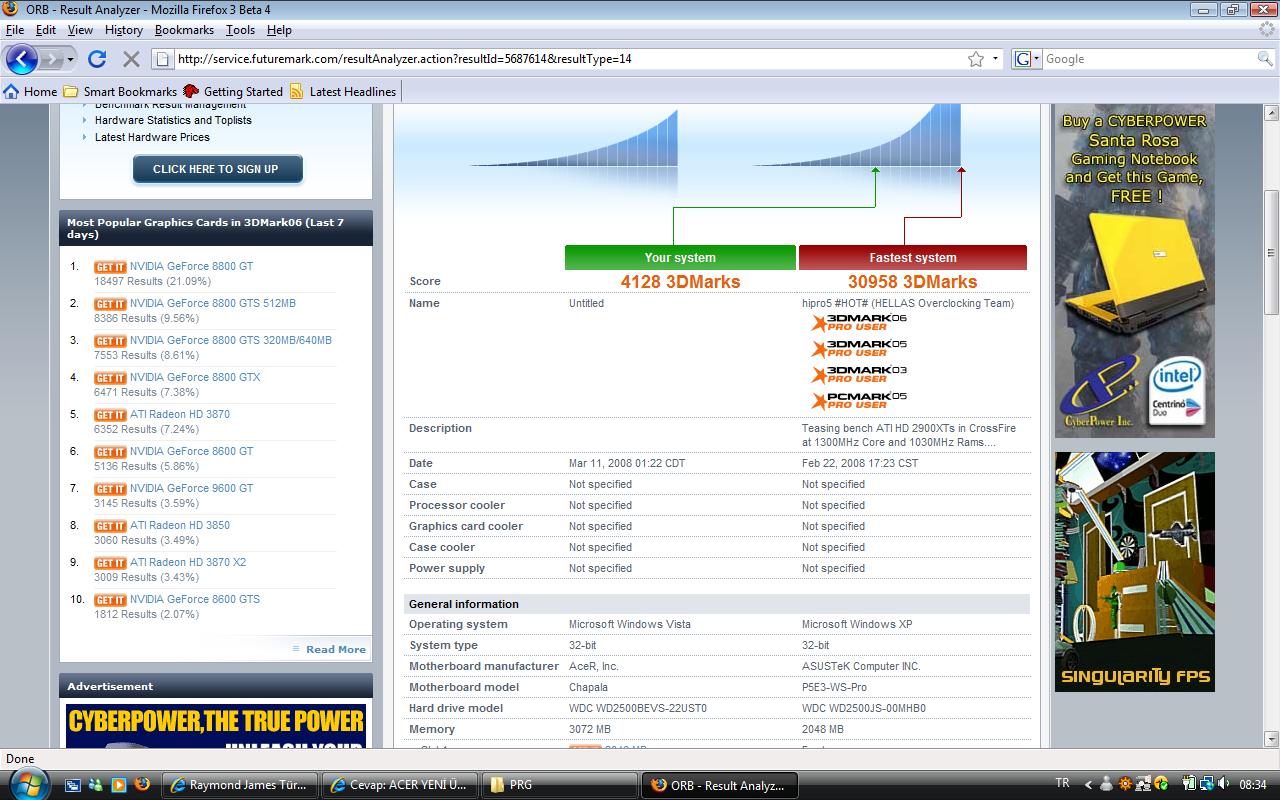Open the Edit menu
Viewport: 1280px width, 800px height.
coord(46,30)
